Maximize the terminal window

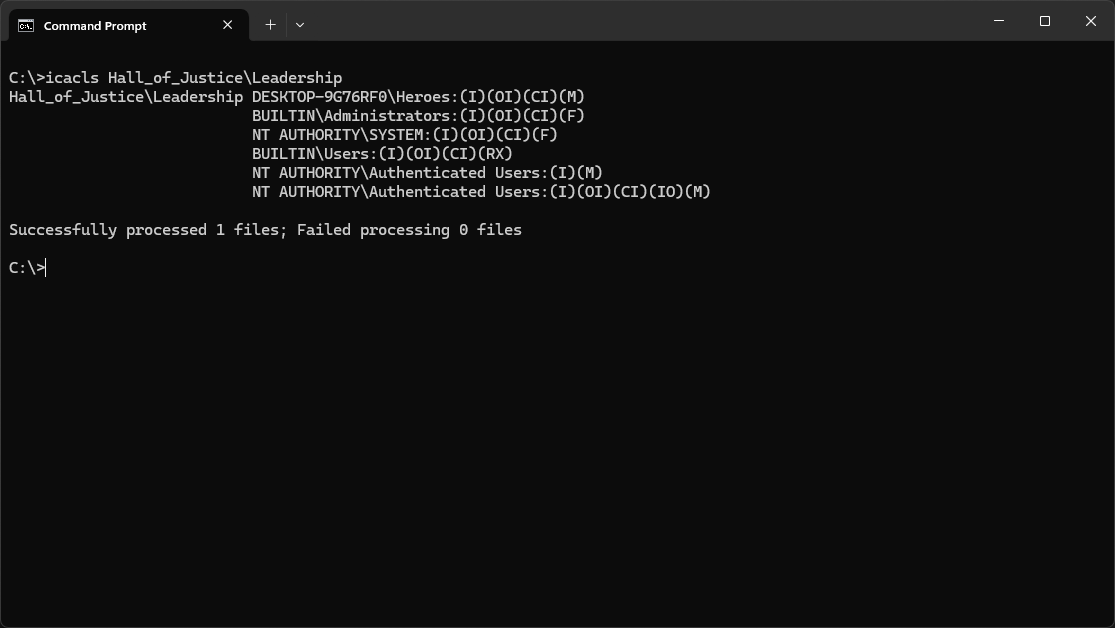[x=1045, y=21]
